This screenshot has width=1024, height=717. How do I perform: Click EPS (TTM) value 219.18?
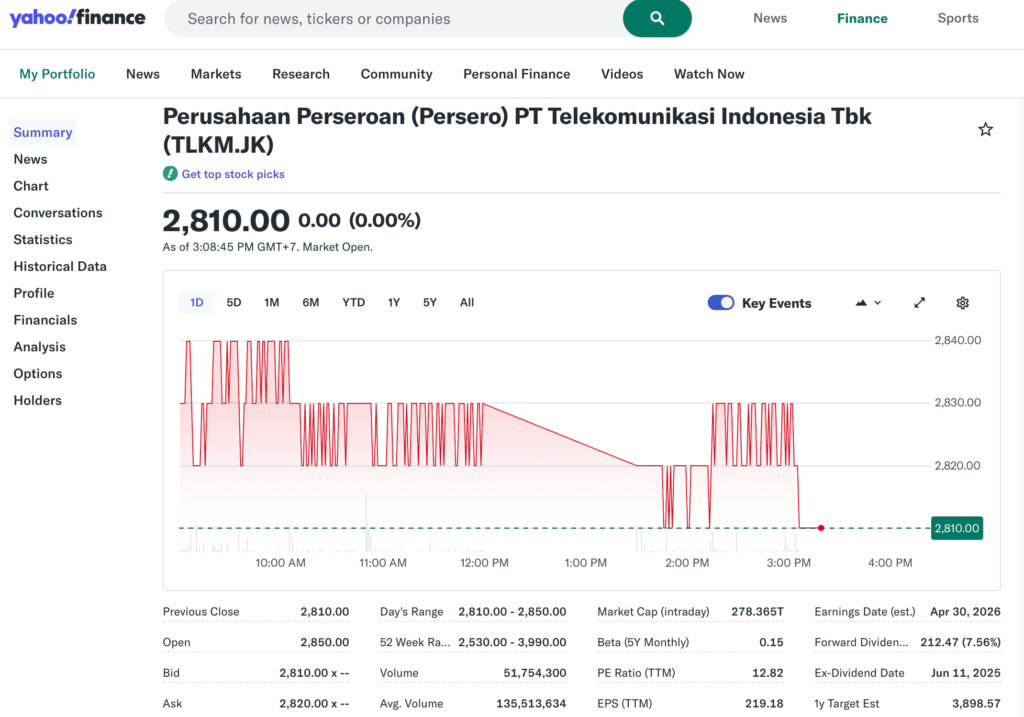764,703
